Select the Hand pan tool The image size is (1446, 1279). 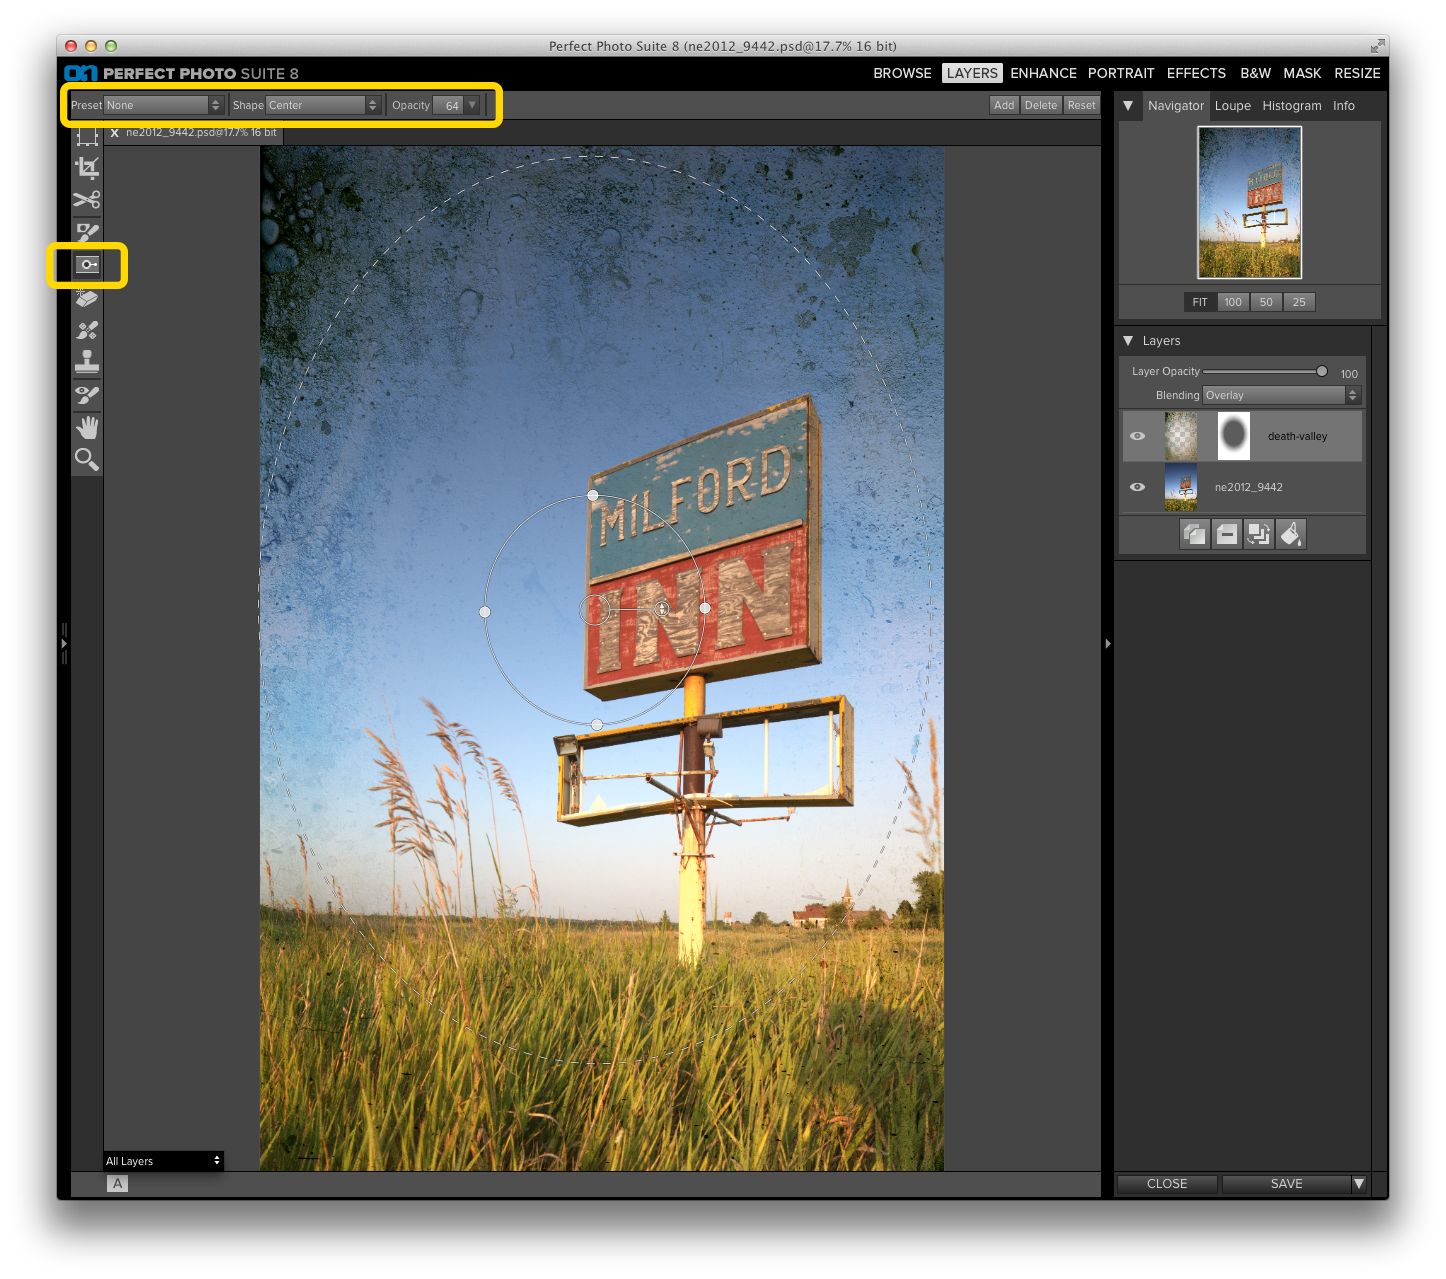[x=87, y=427]
